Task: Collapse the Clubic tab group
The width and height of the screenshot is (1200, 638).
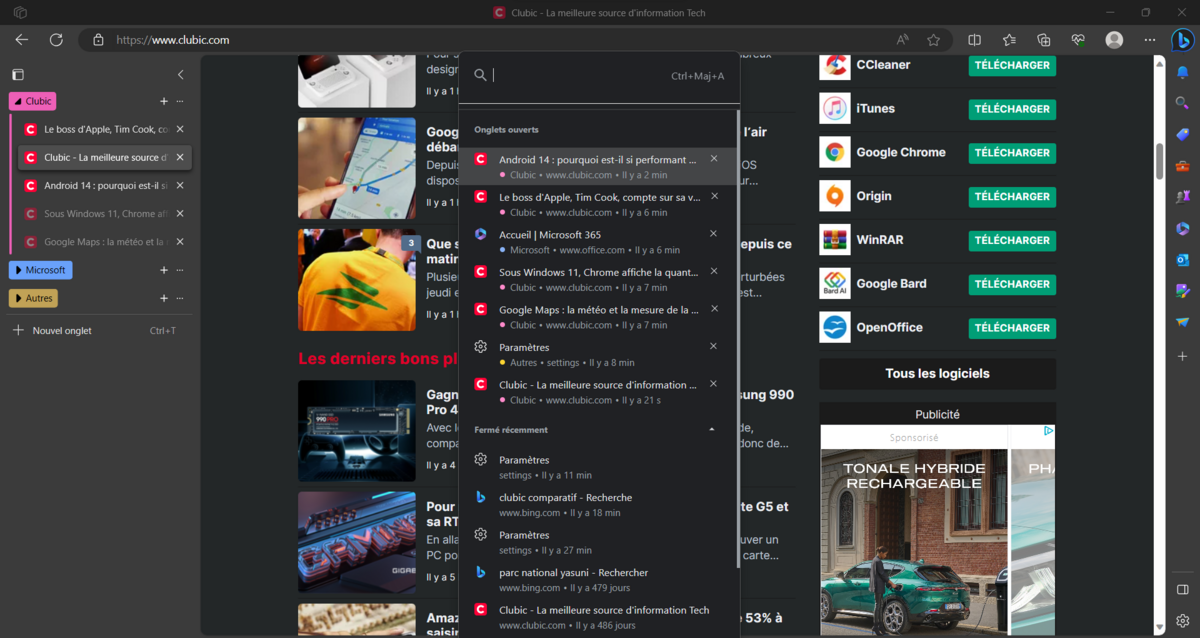Action: [x=32, y=101]
